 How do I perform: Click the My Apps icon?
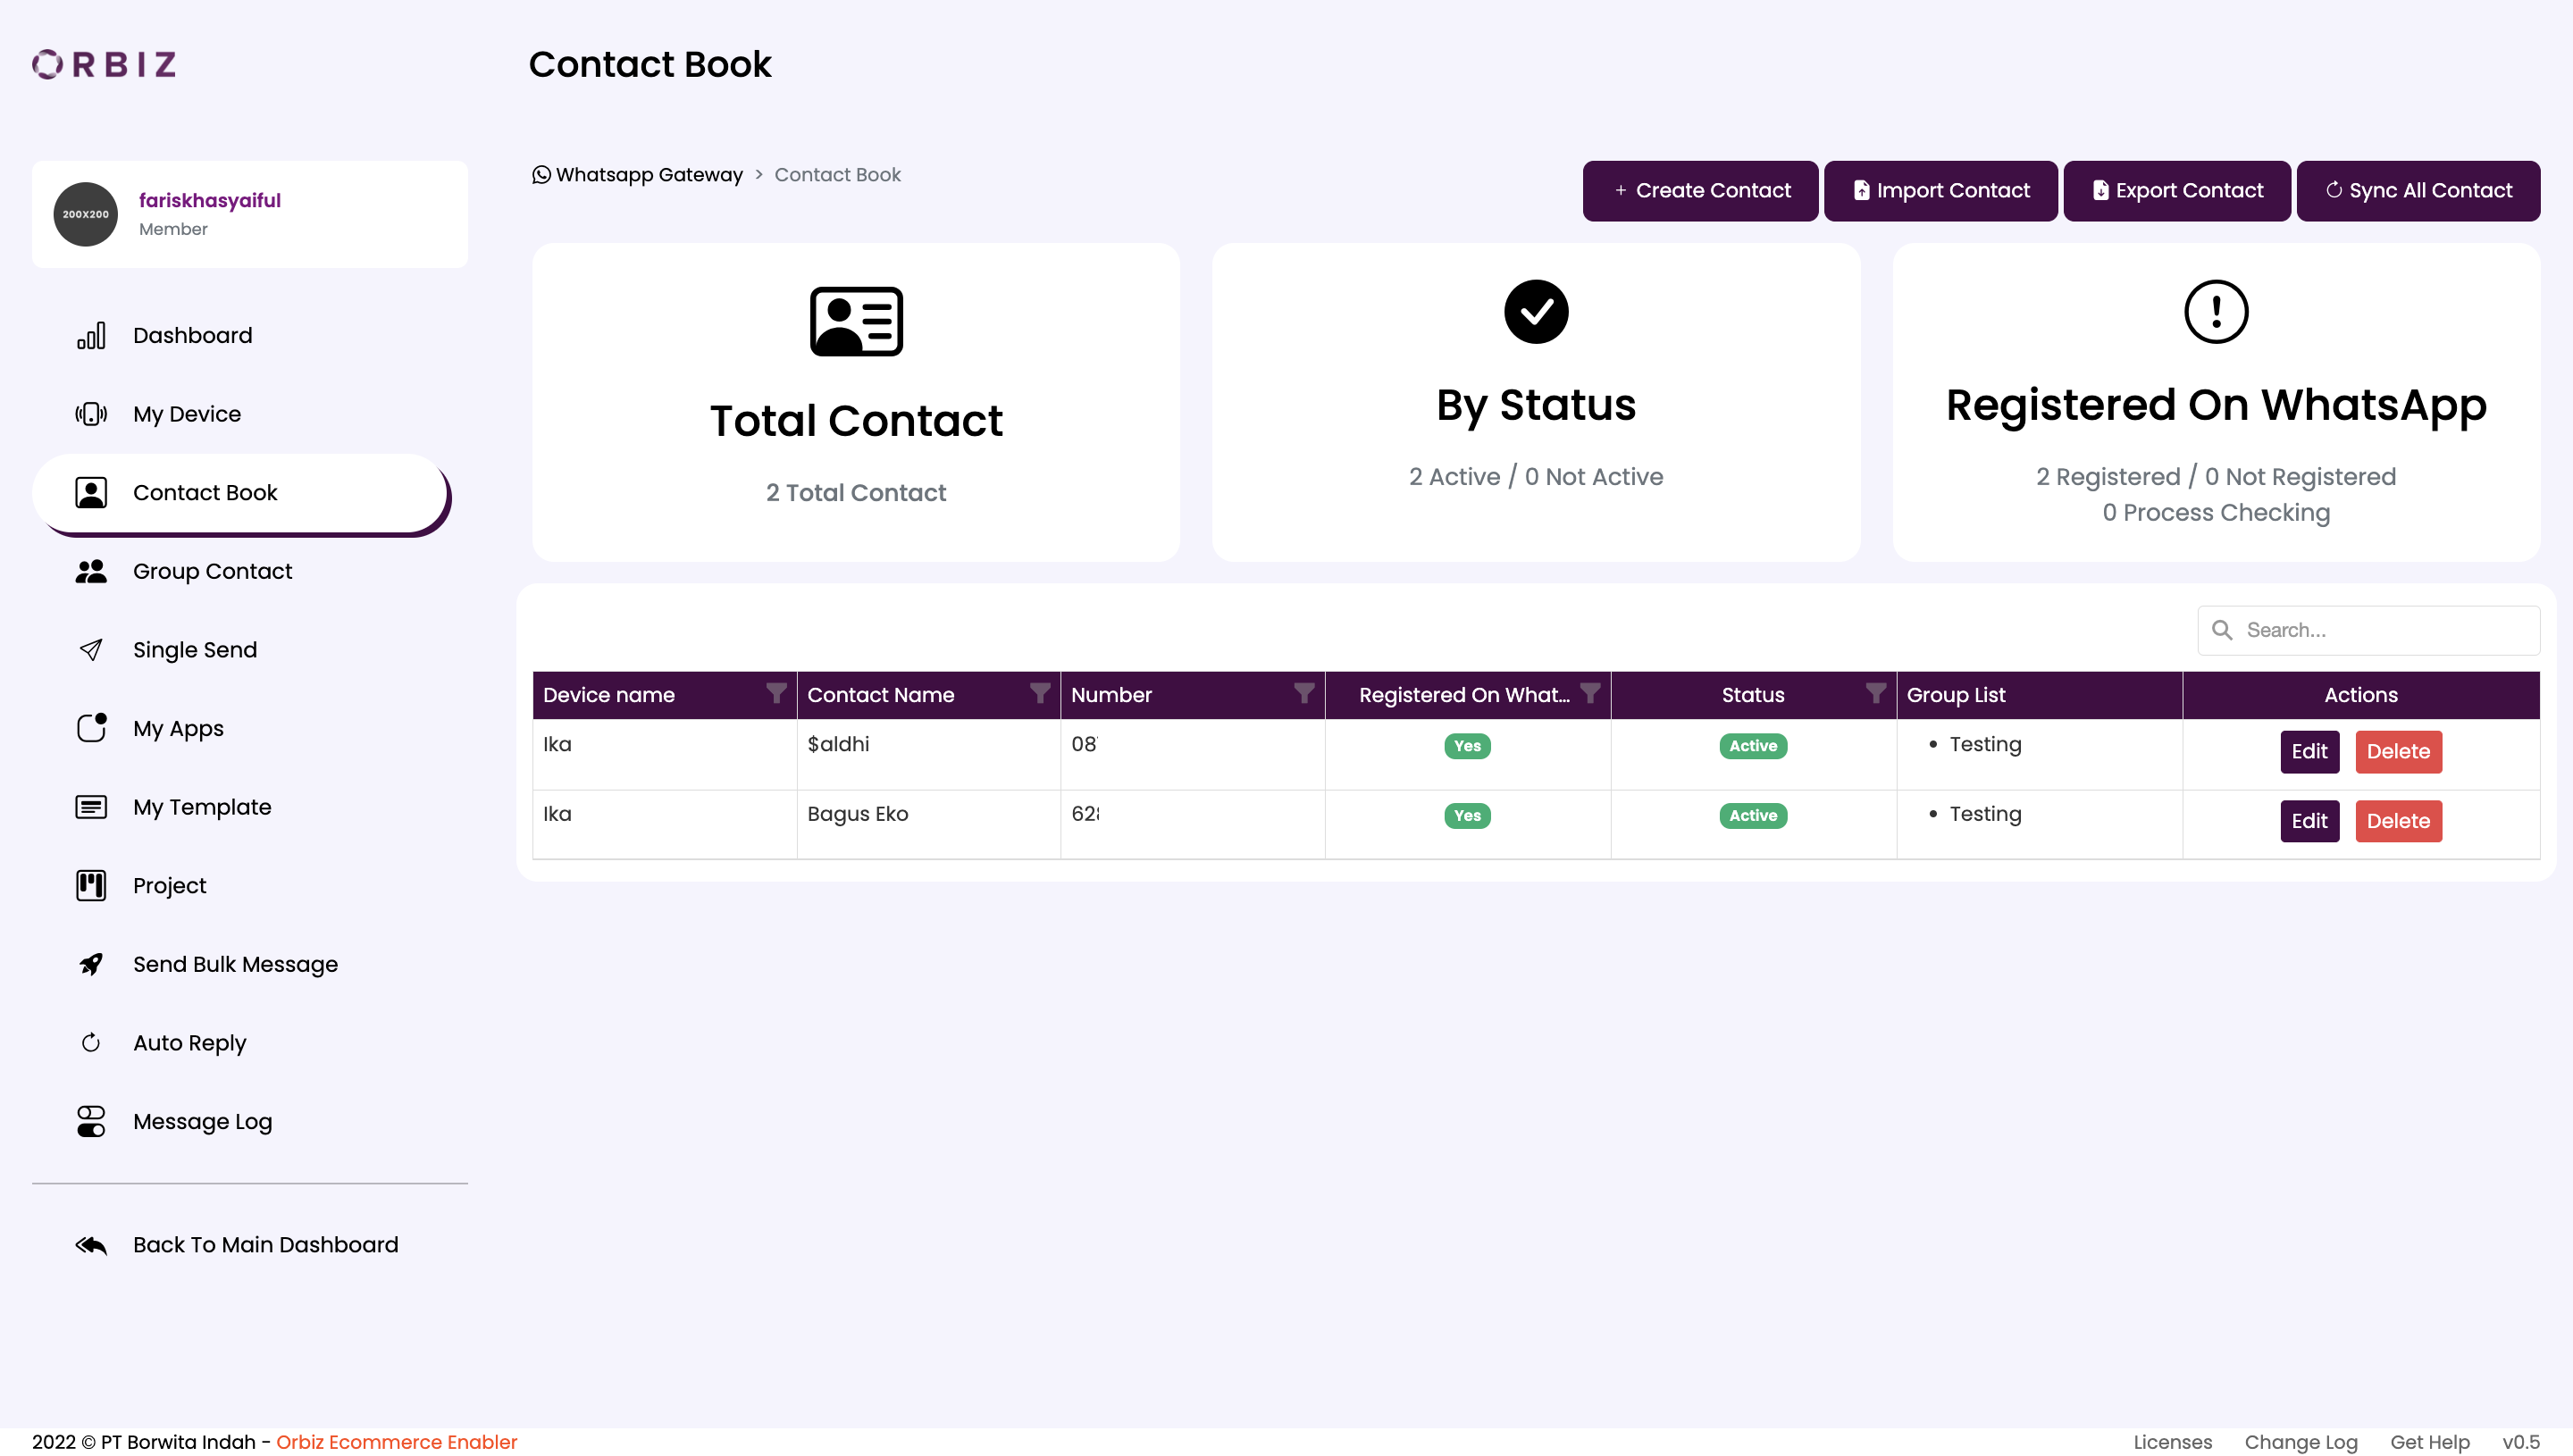click(x=91, y=728)
